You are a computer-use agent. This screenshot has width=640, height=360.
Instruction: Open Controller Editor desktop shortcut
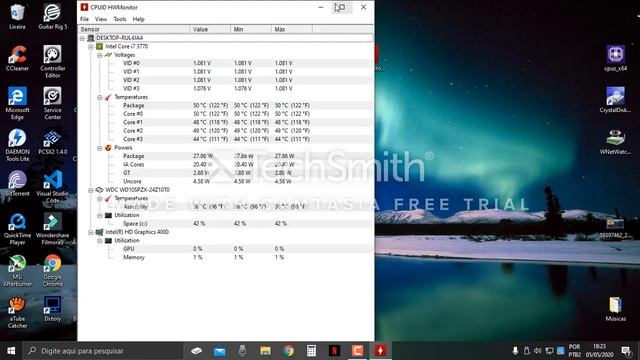pos(53,61)
